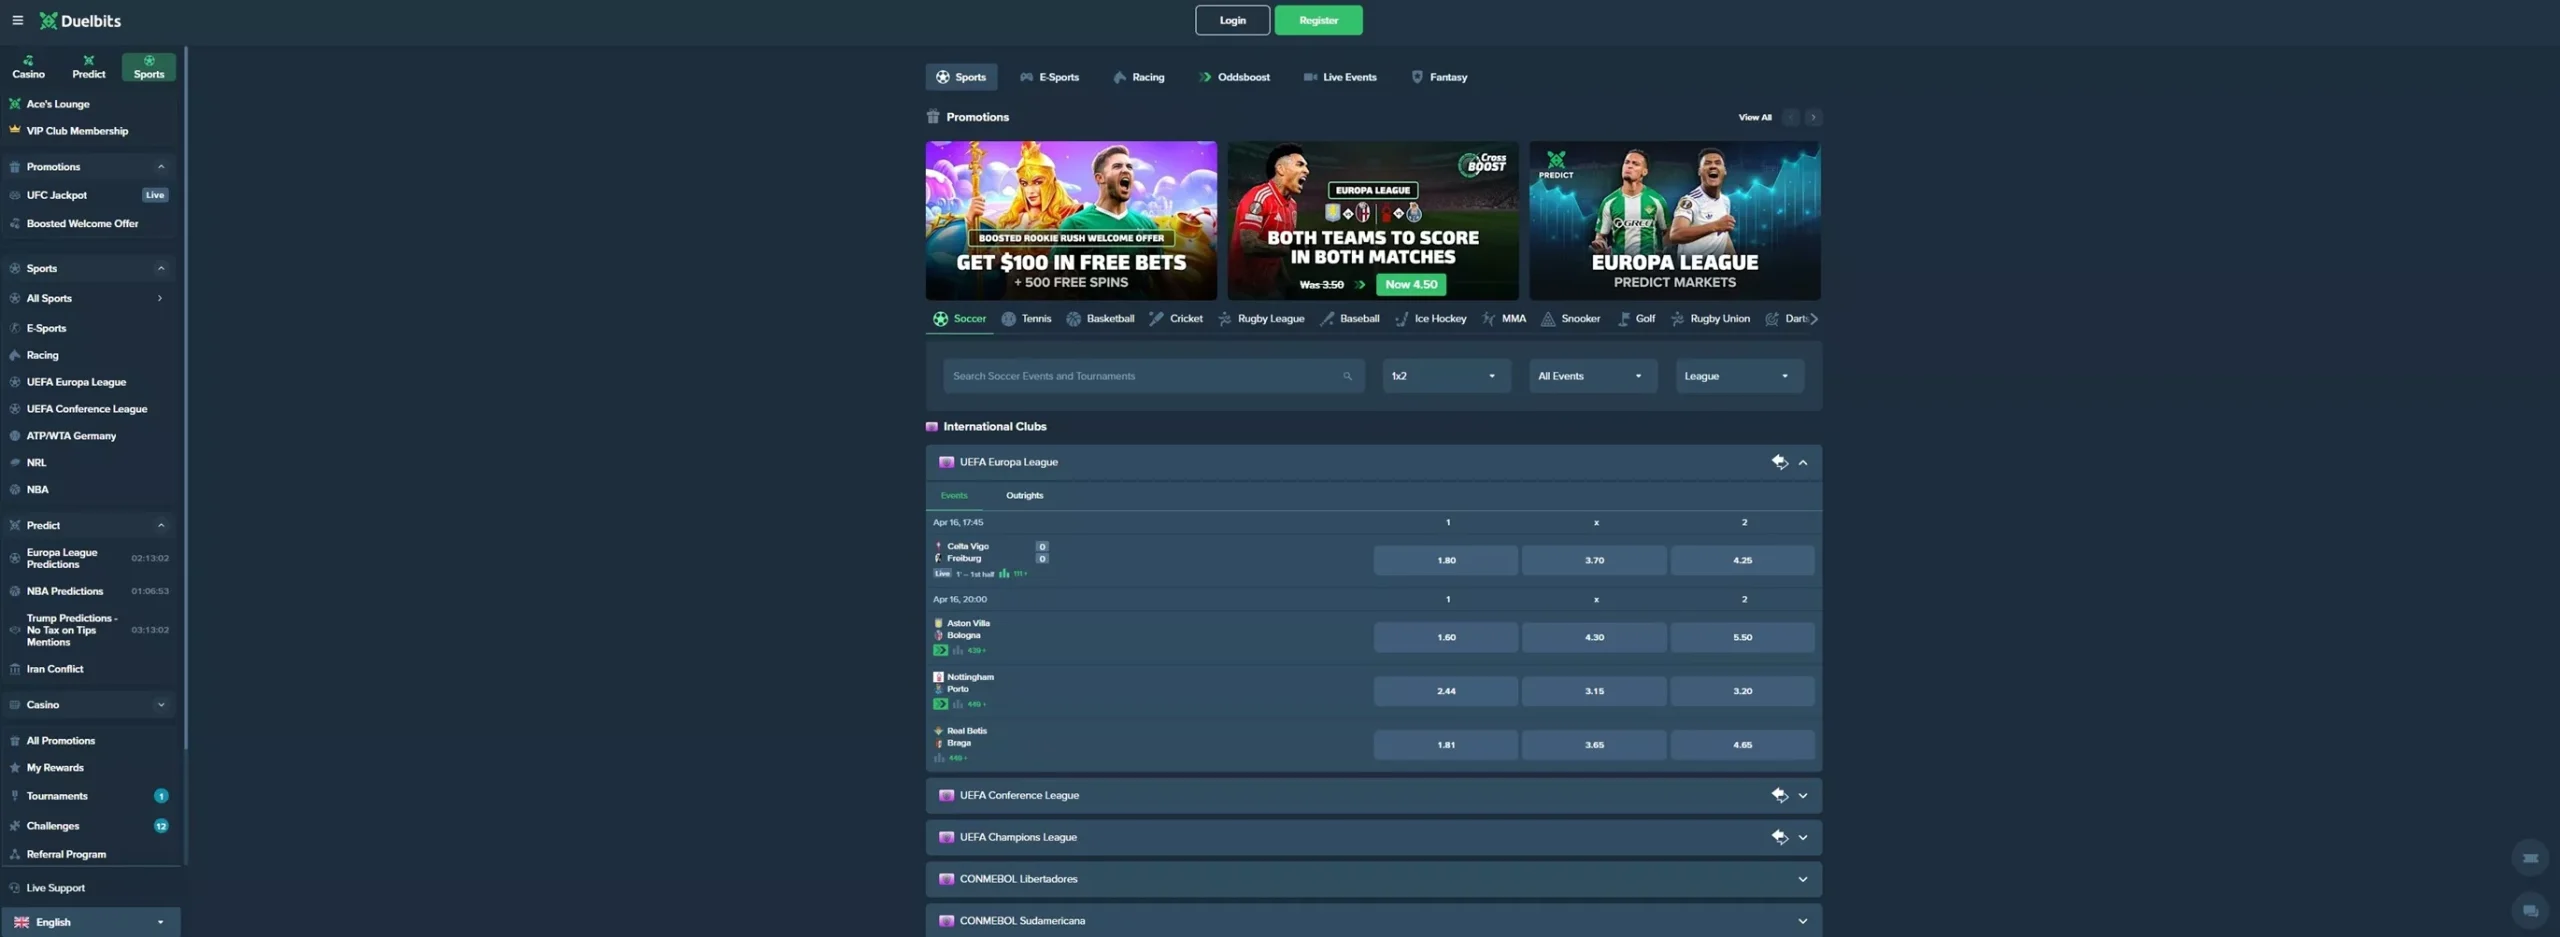Viewport: 2560px width, 937px height.
Task: Select MMA sport icon
Action: coord(1488,319)
